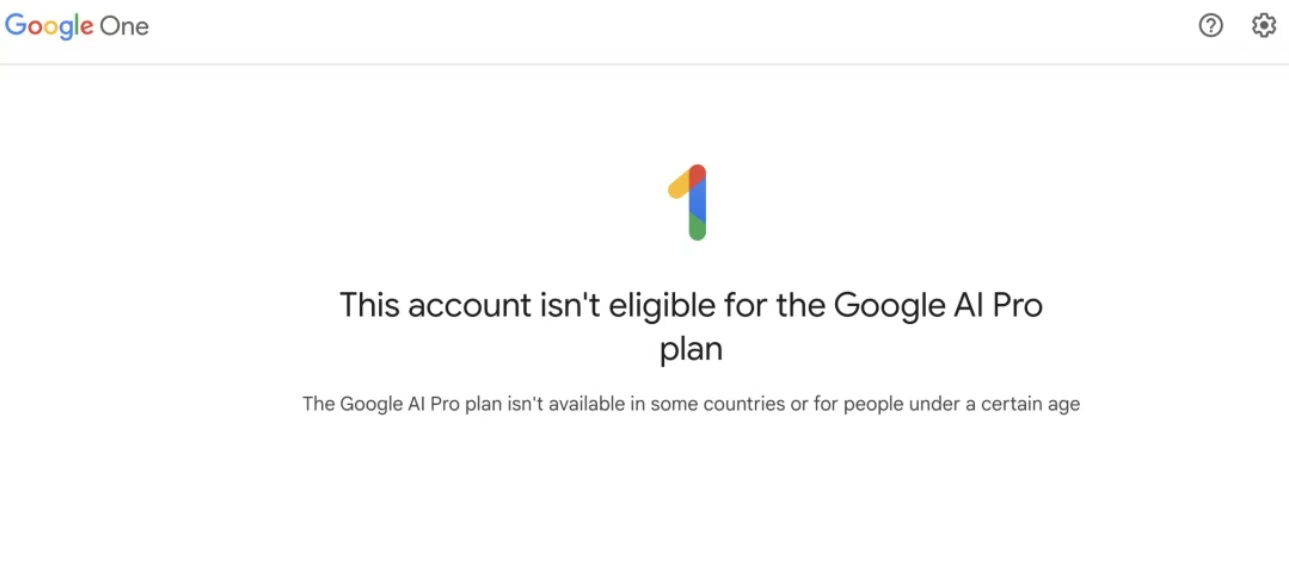
Task: Open the Help question mark icon
Action: point(1210,26)
